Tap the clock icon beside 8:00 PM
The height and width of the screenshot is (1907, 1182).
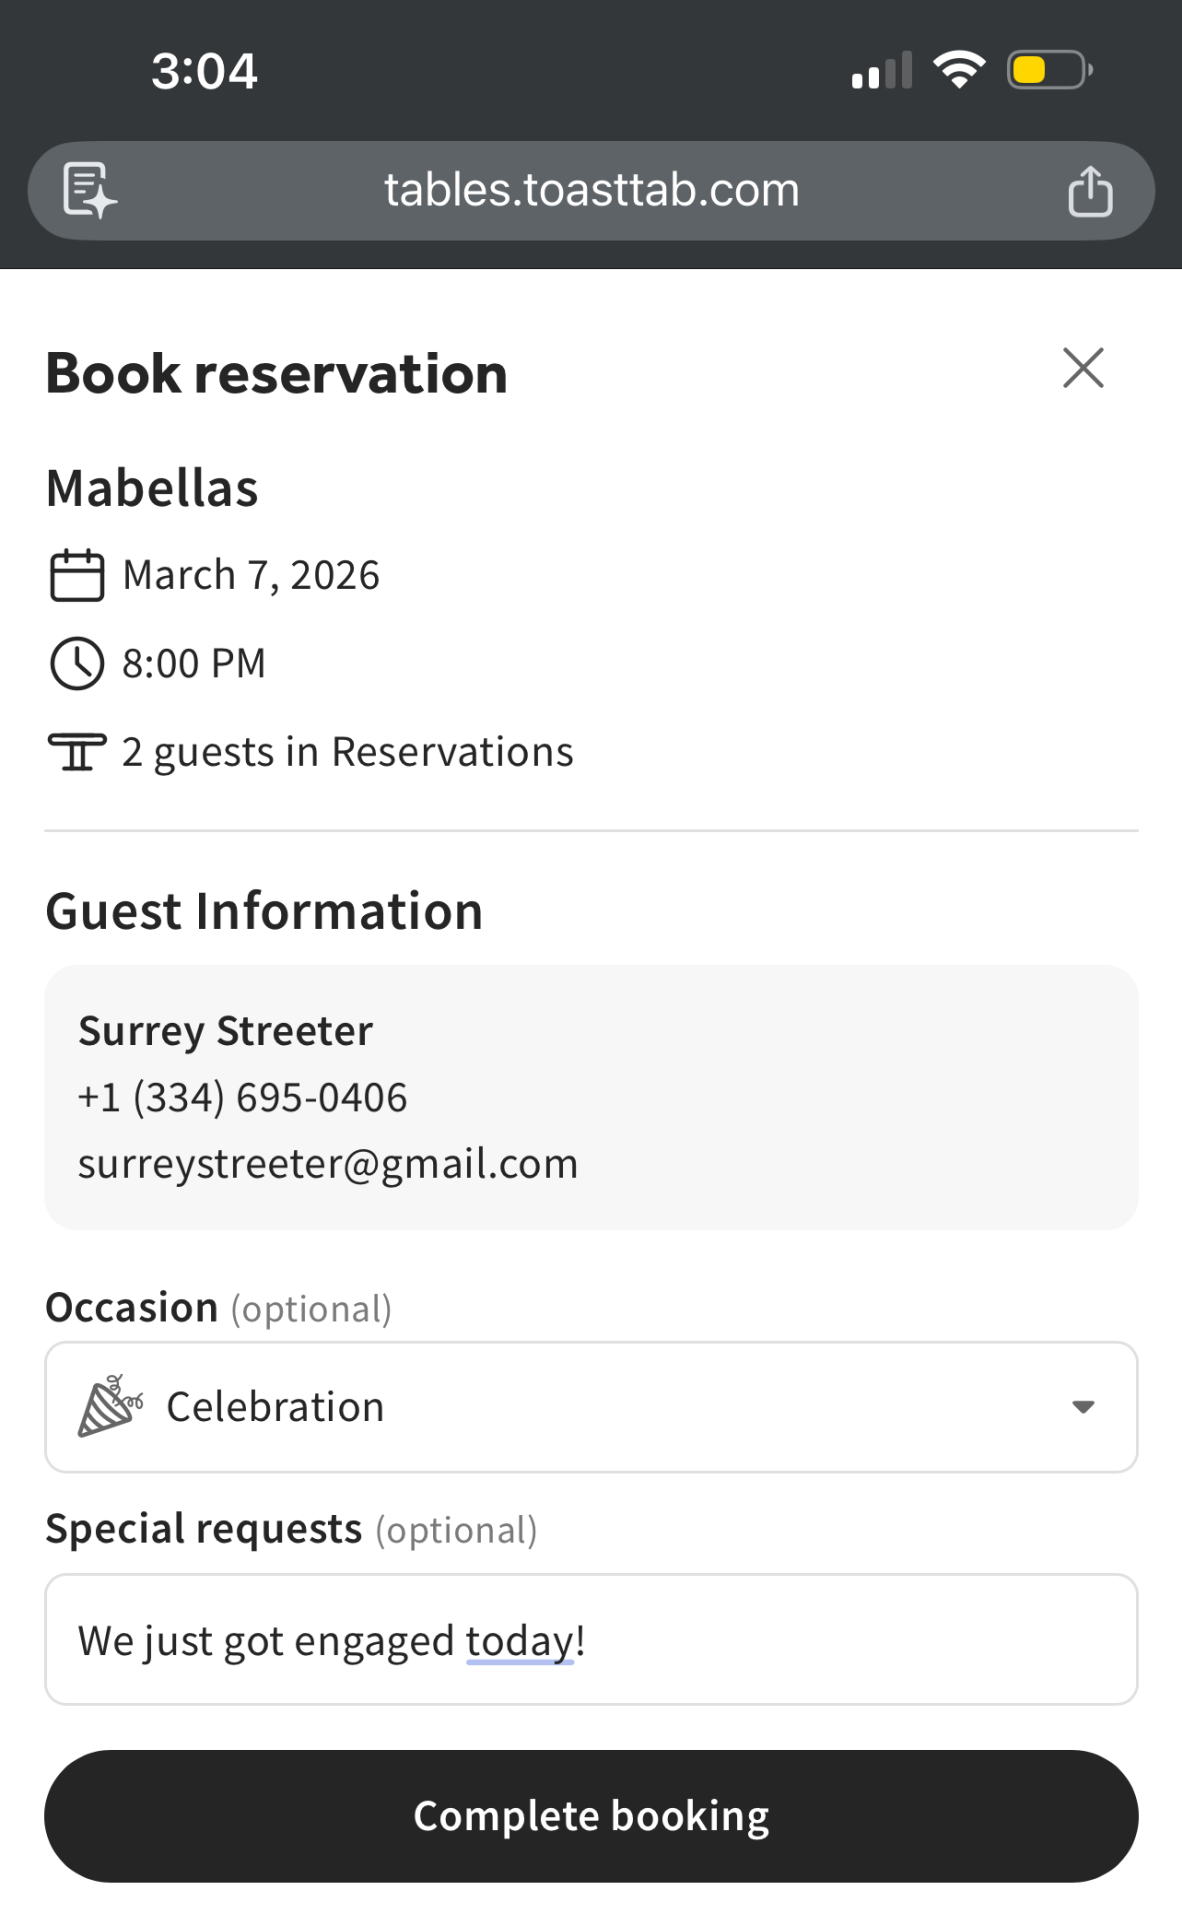[x=77, y=663]
